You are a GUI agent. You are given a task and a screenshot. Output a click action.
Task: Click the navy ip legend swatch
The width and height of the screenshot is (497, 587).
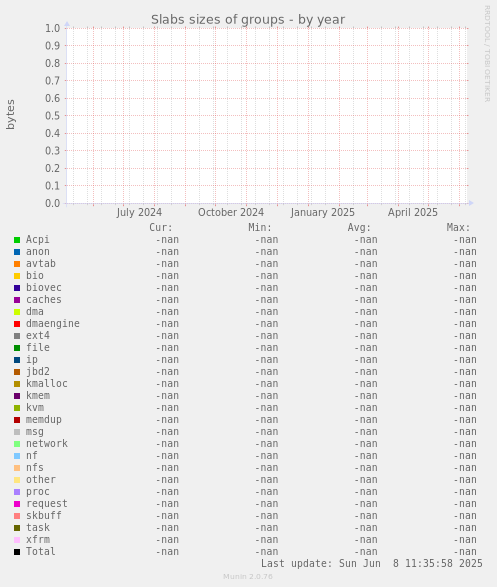tap(17, 360)
